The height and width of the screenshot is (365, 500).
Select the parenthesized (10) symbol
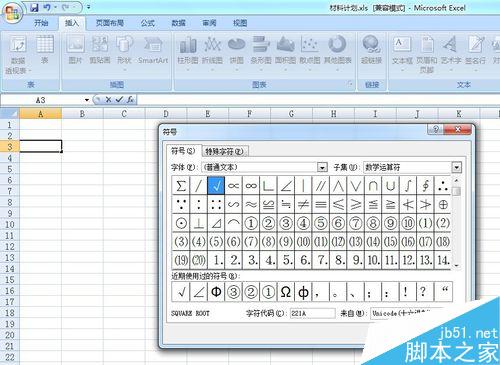click(x=303, y=241)
